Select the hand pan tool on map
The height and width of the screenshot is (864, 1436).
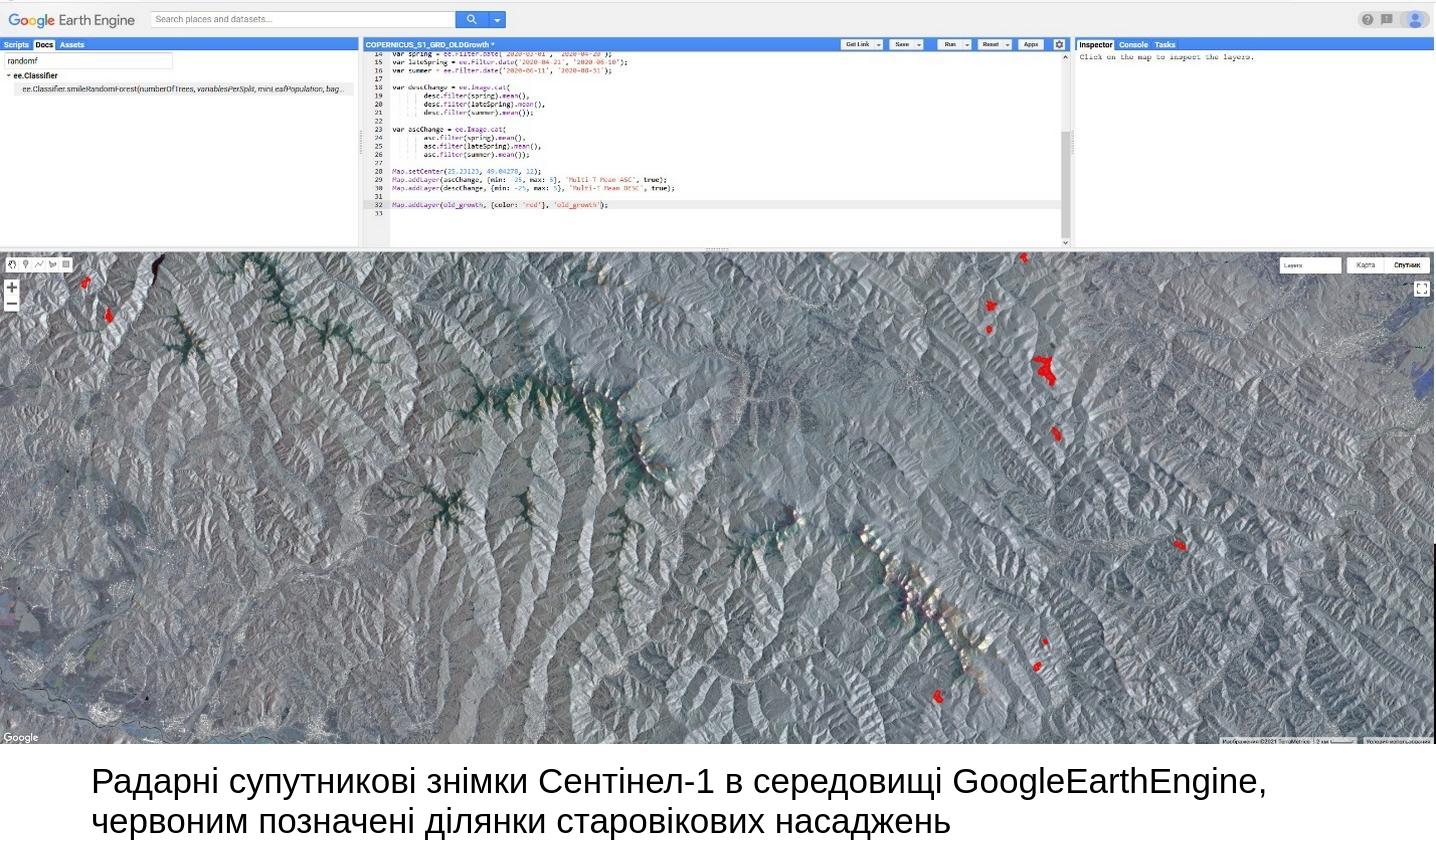[12, 265]
